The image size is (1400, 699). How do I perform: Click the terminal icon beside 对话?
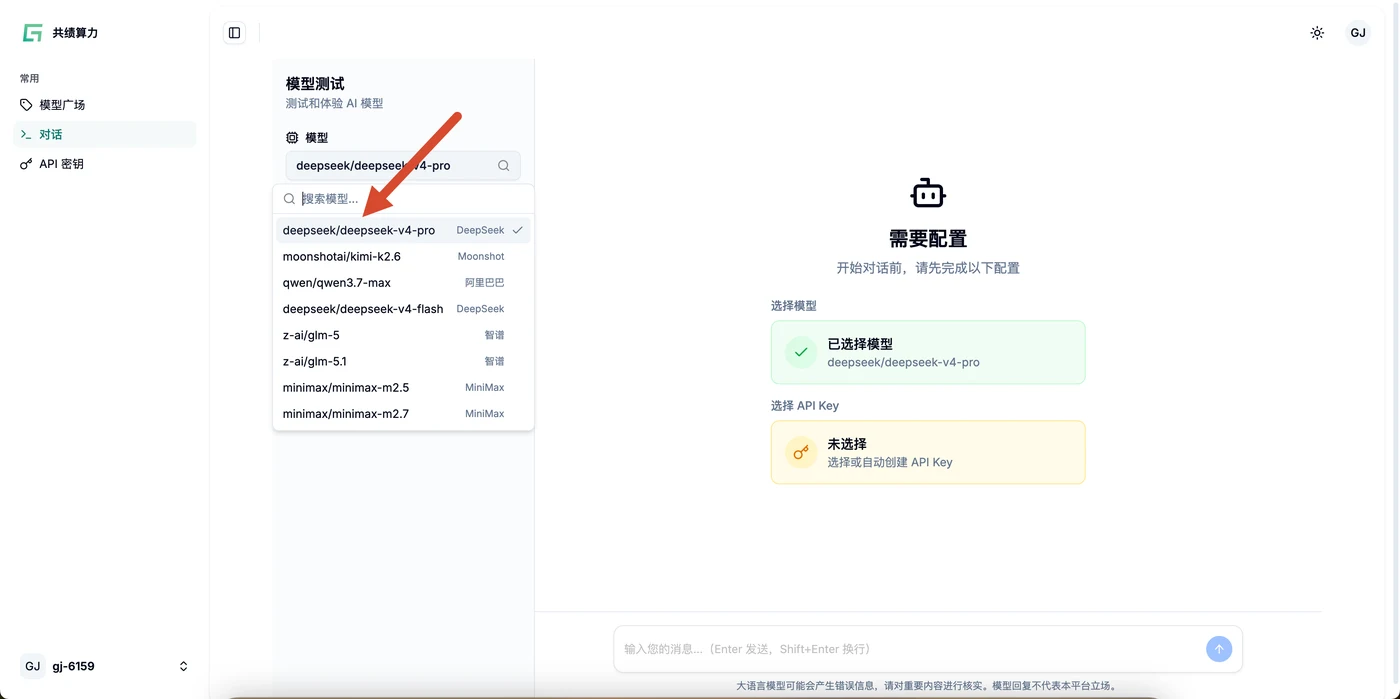coord(26,134)
